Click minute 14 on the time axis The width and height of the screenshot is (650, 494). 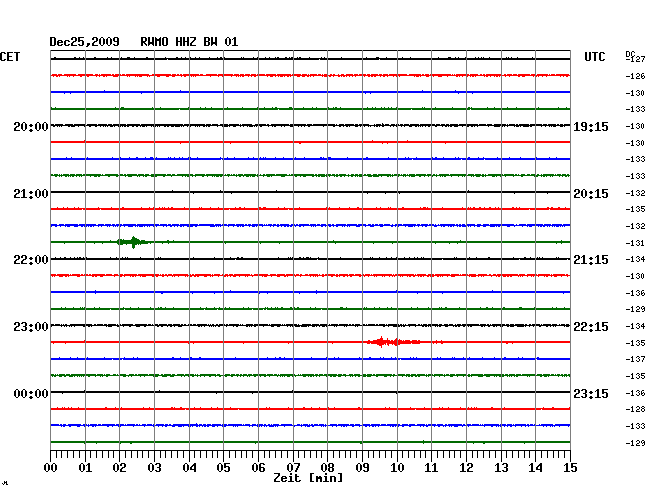click(x=535, y=468)
